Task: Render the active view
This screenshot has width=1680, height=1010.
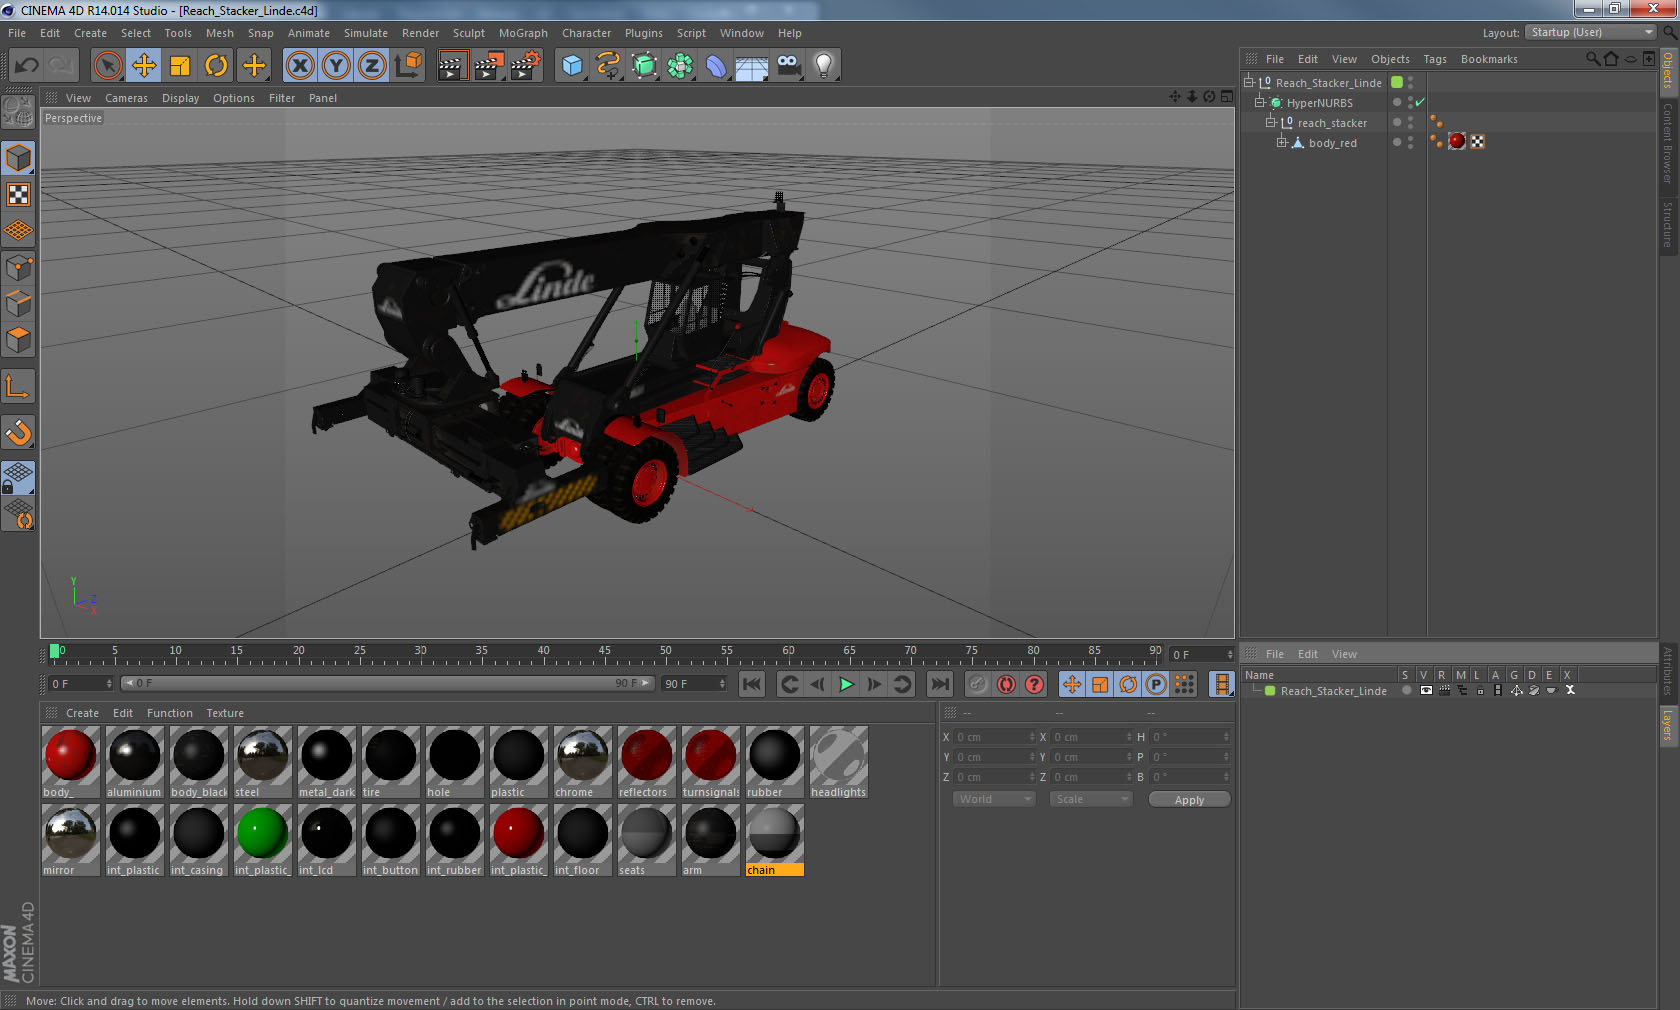Action: pos(452,66)
